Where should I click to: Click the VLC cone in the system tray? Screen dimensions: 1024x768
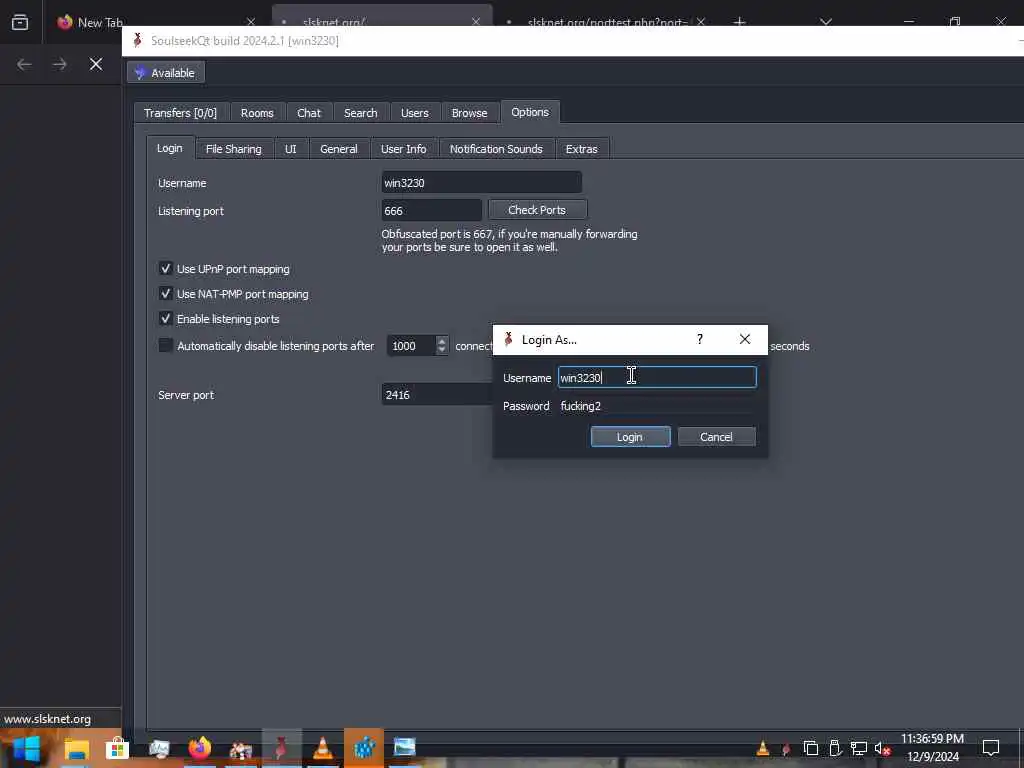pos(762,748)
